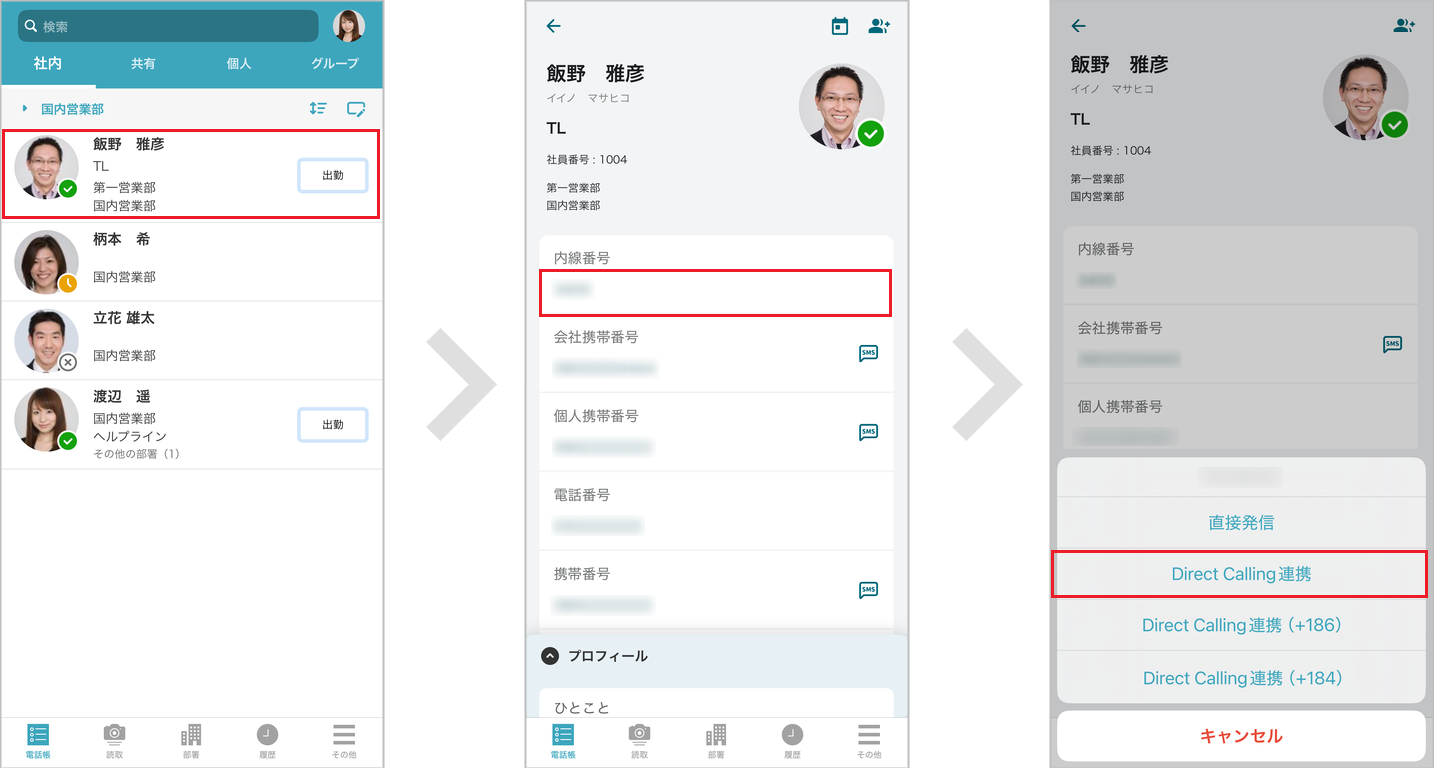1434x768 pixels.
Task: Collapse the プロフィール section
Action: (550, 656)
